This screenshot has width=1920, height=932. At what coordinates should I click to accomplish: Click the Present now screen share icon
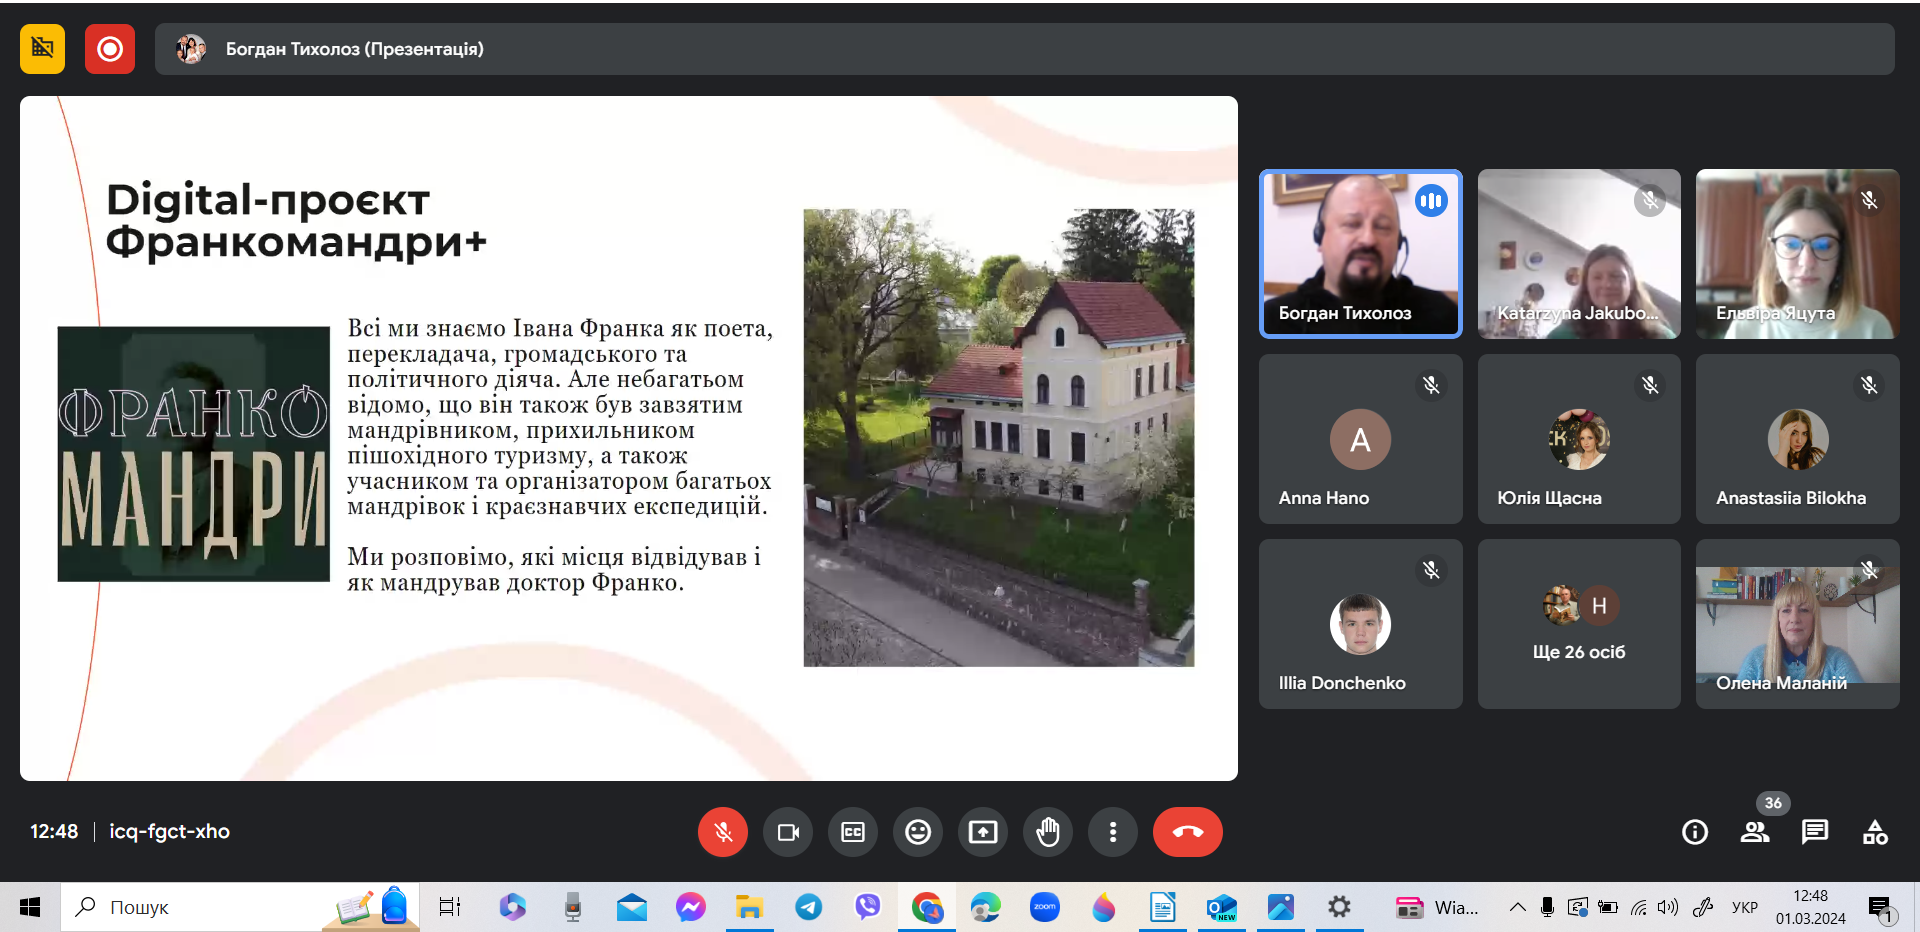click(983, 832)
